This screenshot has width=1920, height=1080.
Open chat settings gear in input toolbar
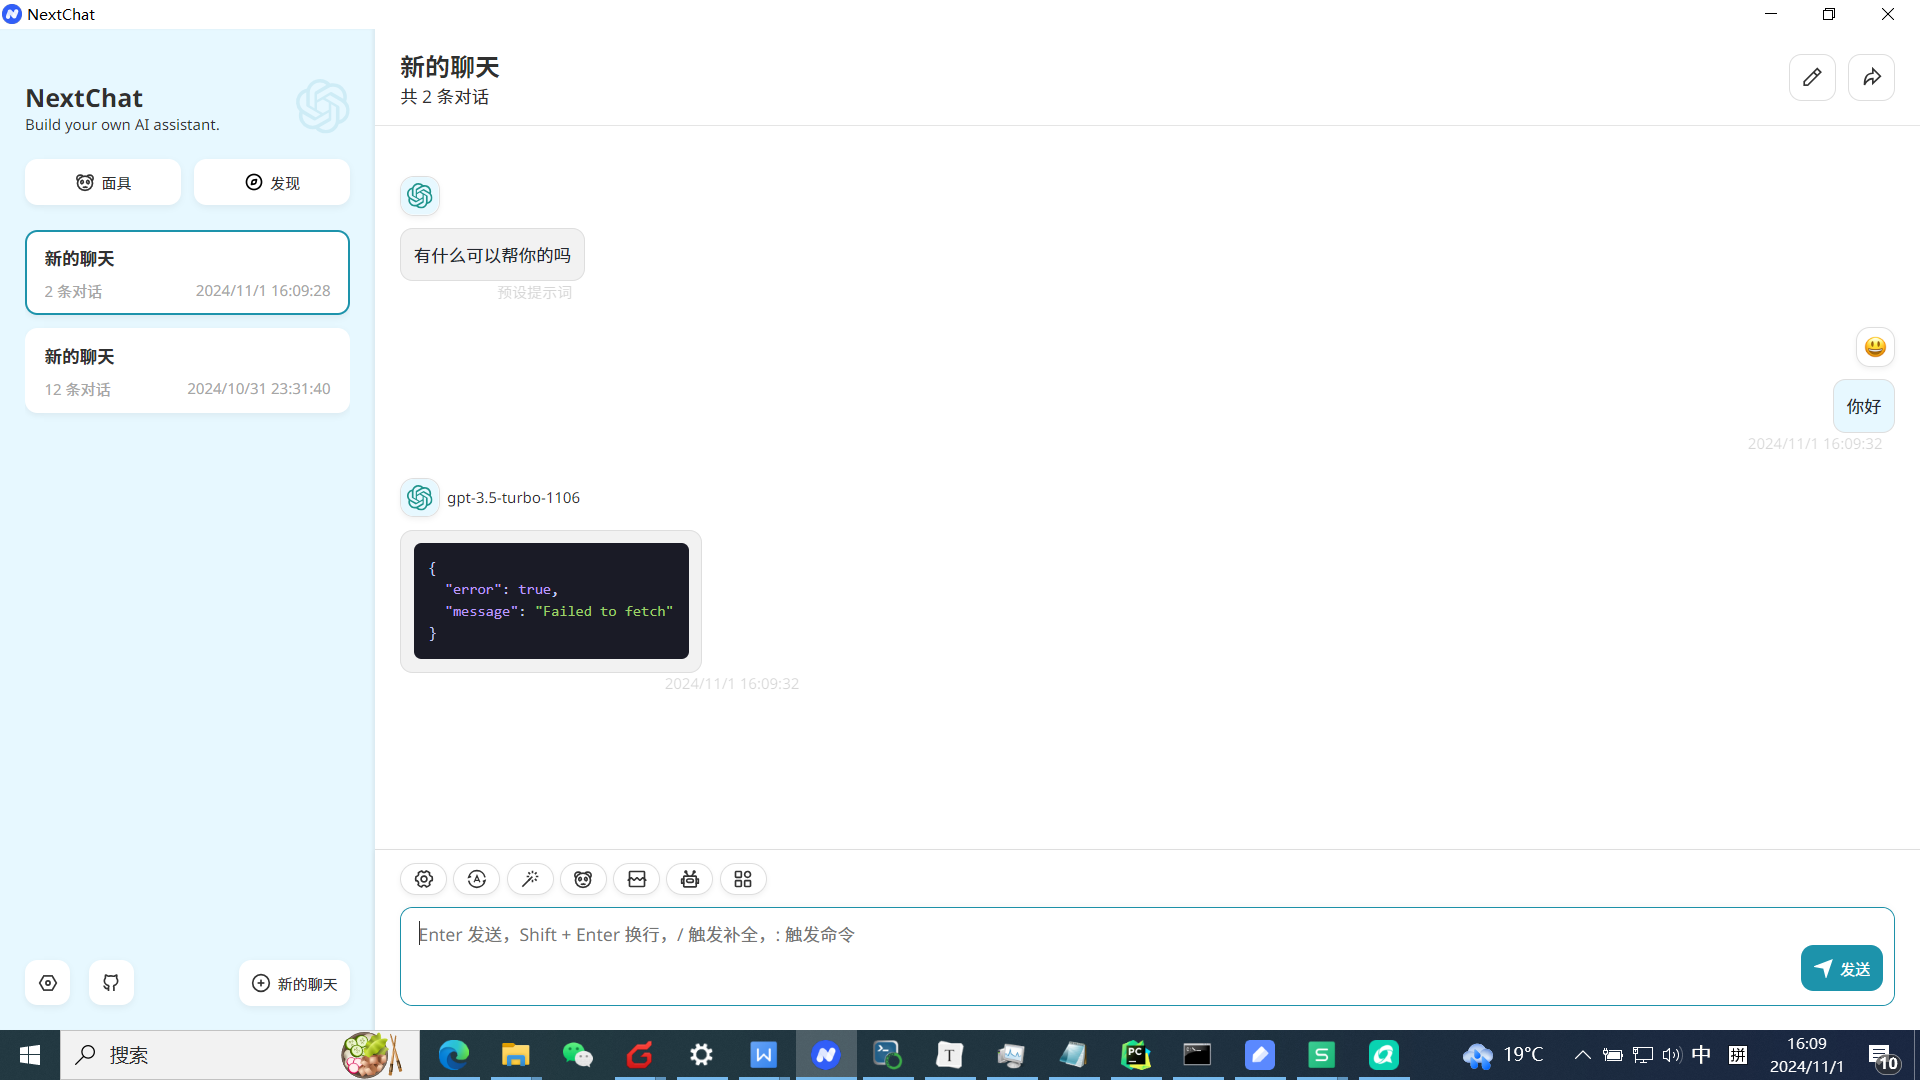pyautogui.click(x=424, y=879)
